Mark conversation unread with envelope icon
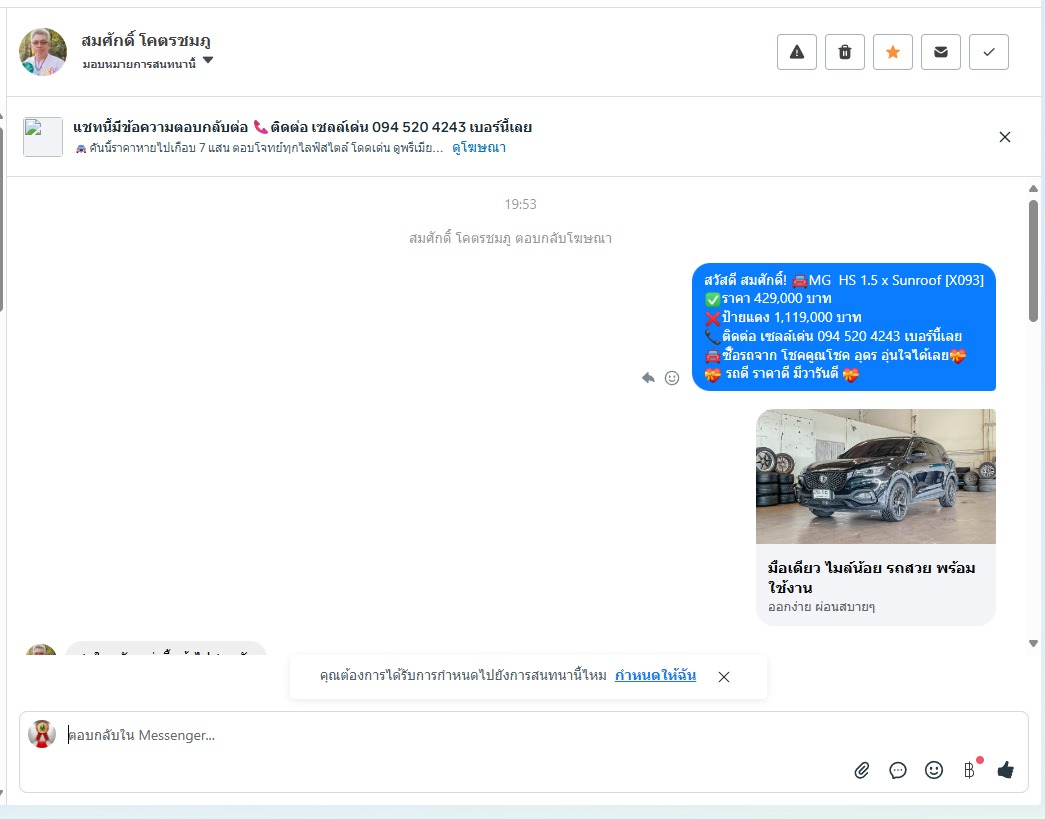 pyautogui.click(x=940, y=52)
